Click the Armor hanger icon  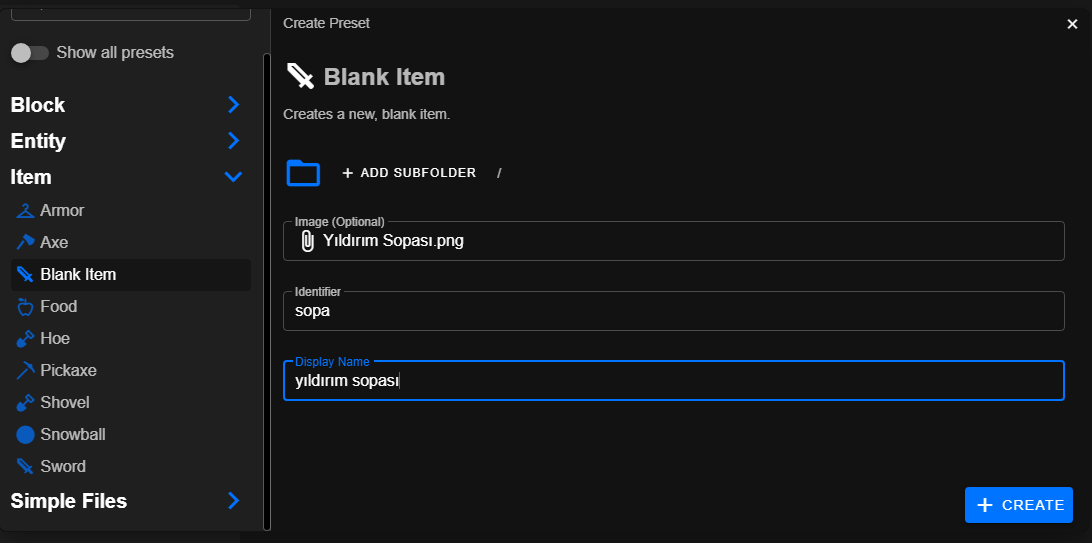click(x=25, y=211)
